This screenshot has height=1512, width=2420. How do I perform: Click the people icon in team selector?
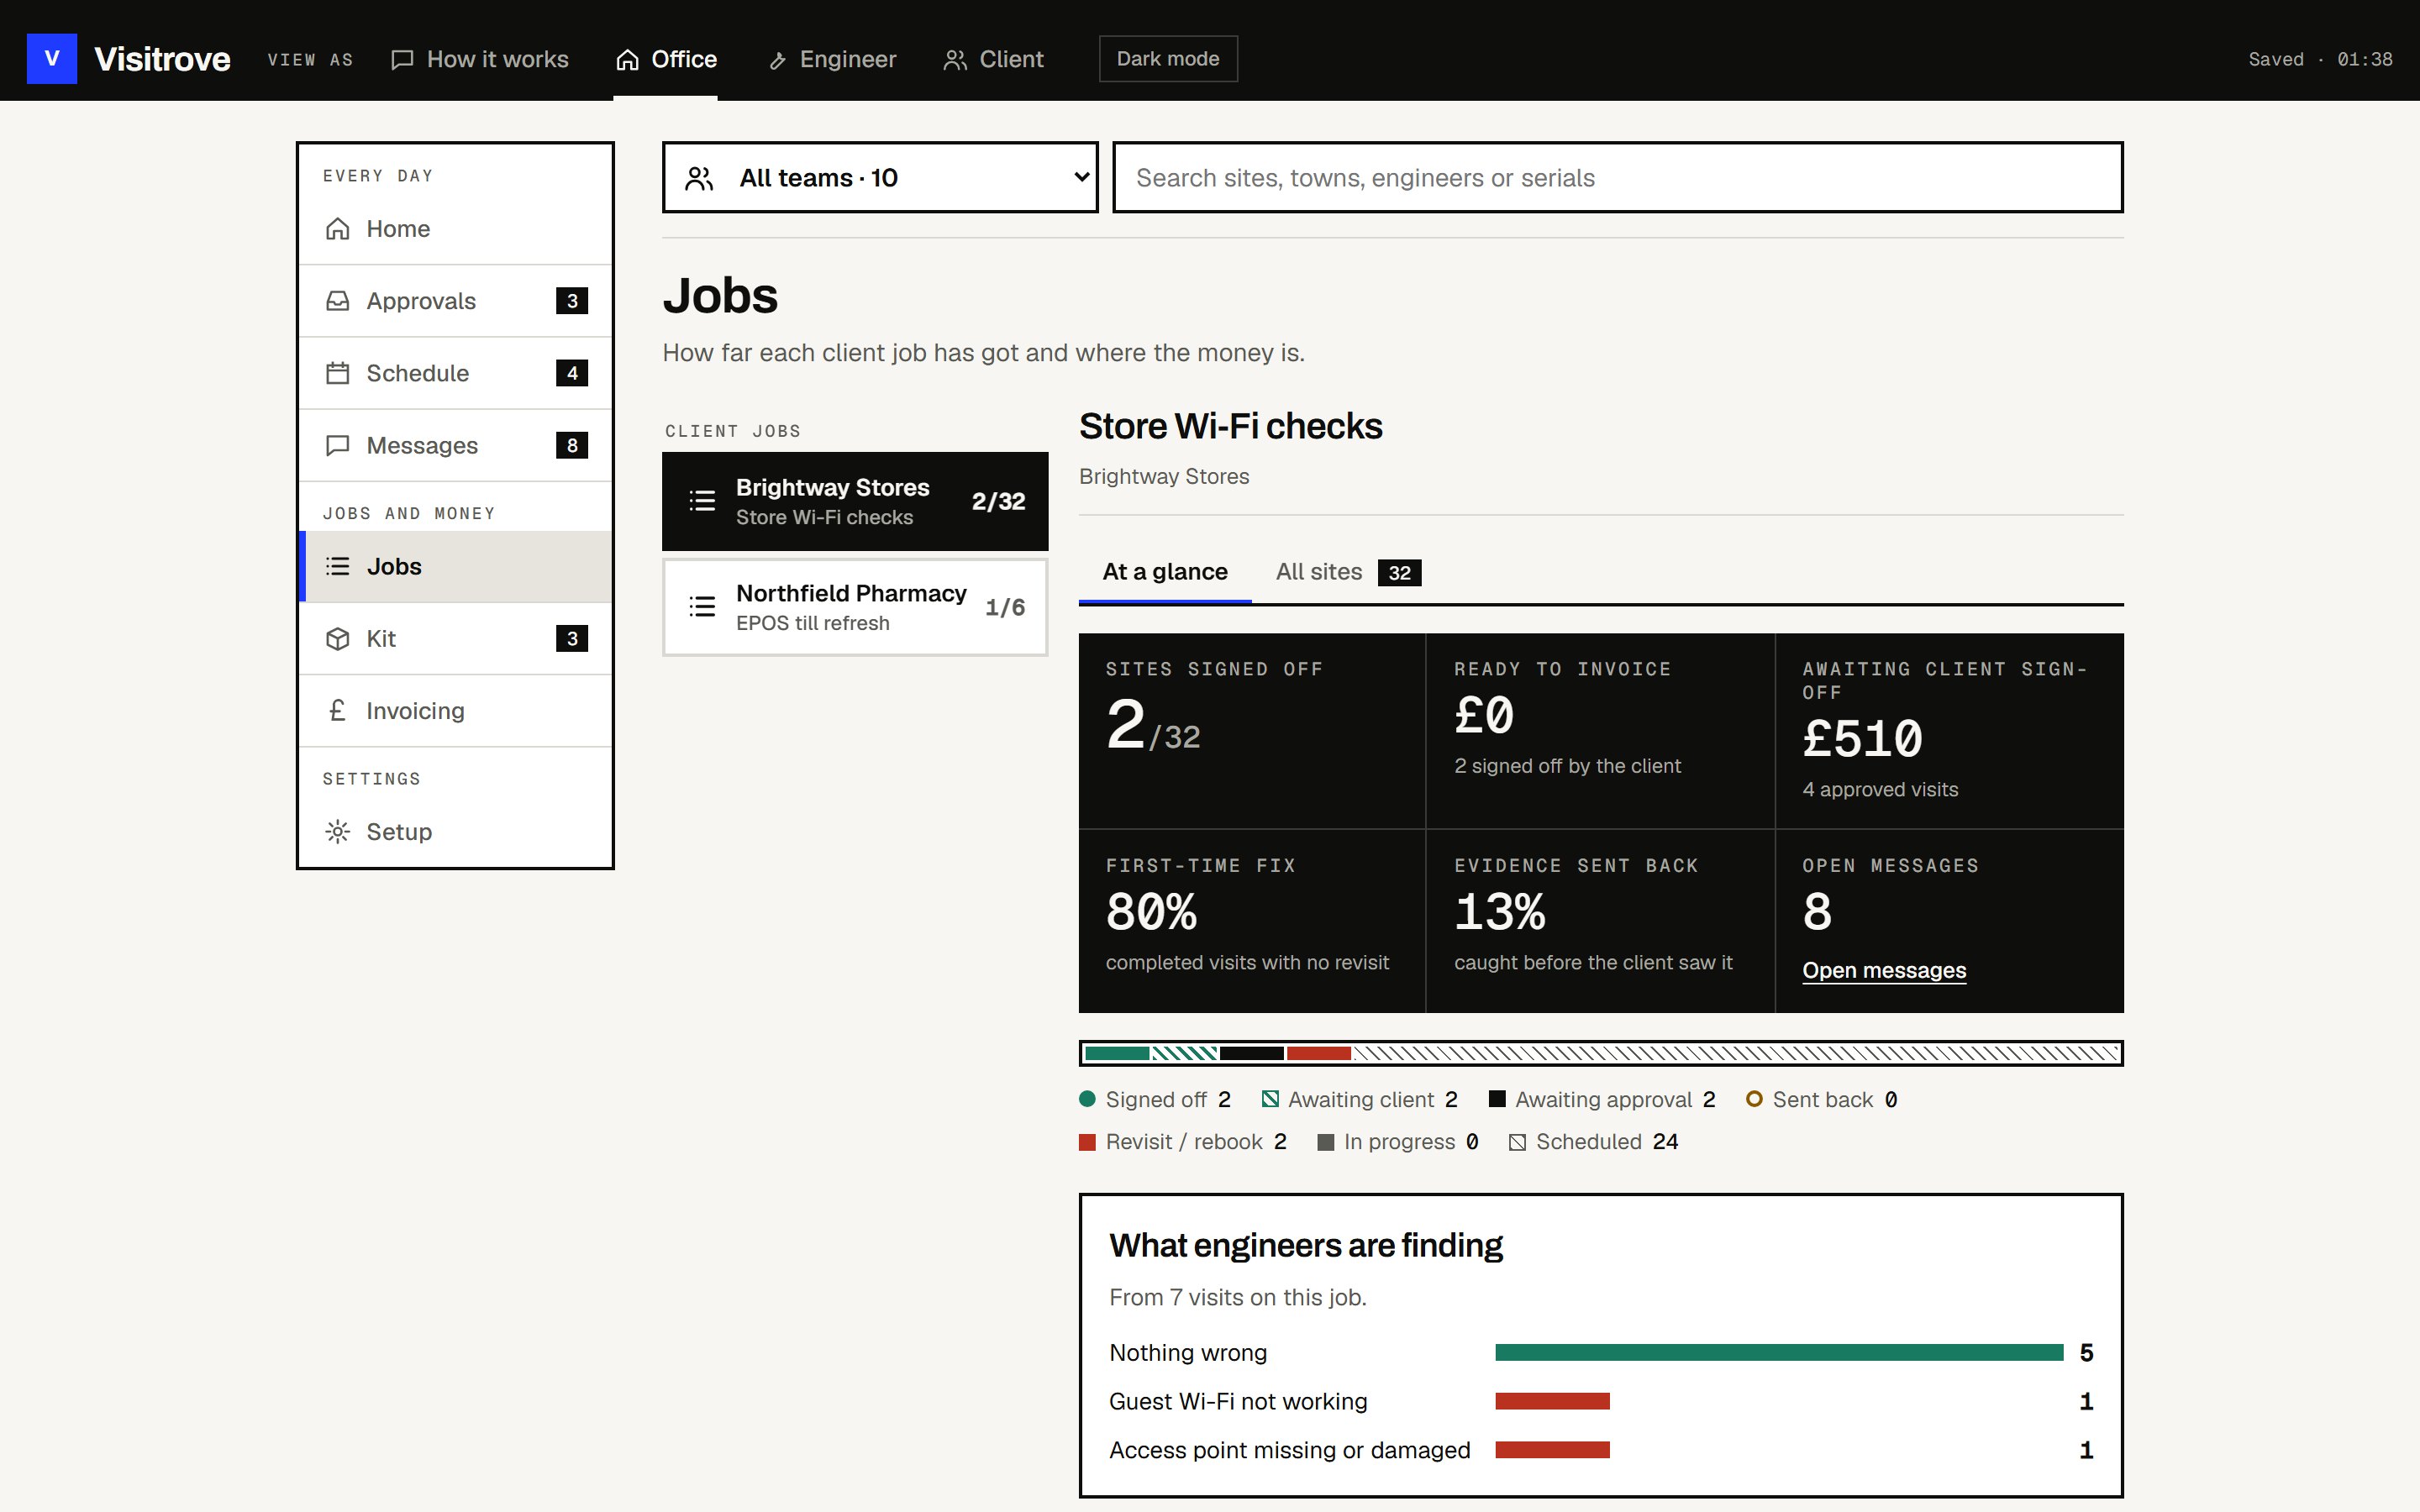(699, 178)
